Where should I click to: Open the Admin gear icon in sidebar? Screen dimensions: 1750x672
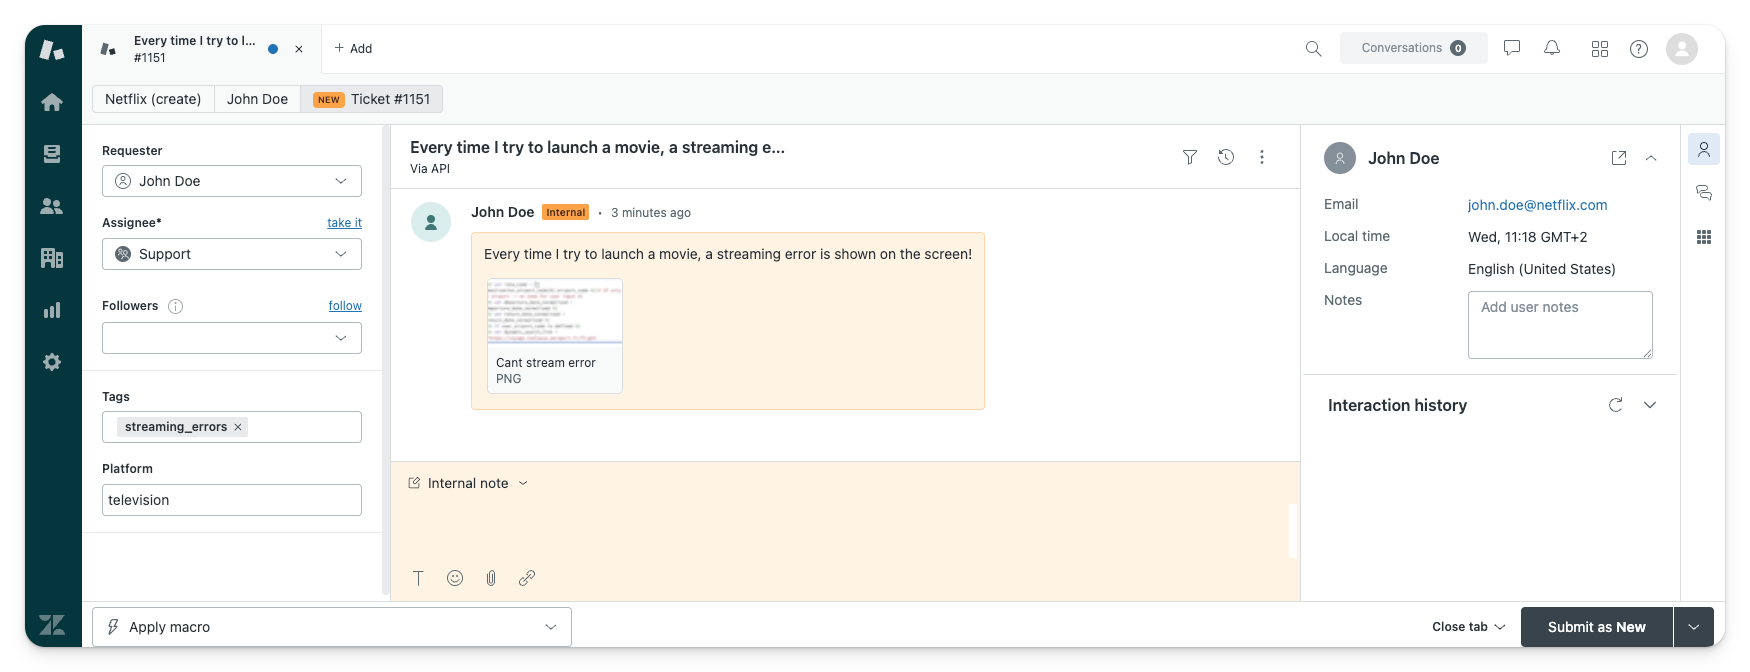pyautogui.click(x=52, y=362)
